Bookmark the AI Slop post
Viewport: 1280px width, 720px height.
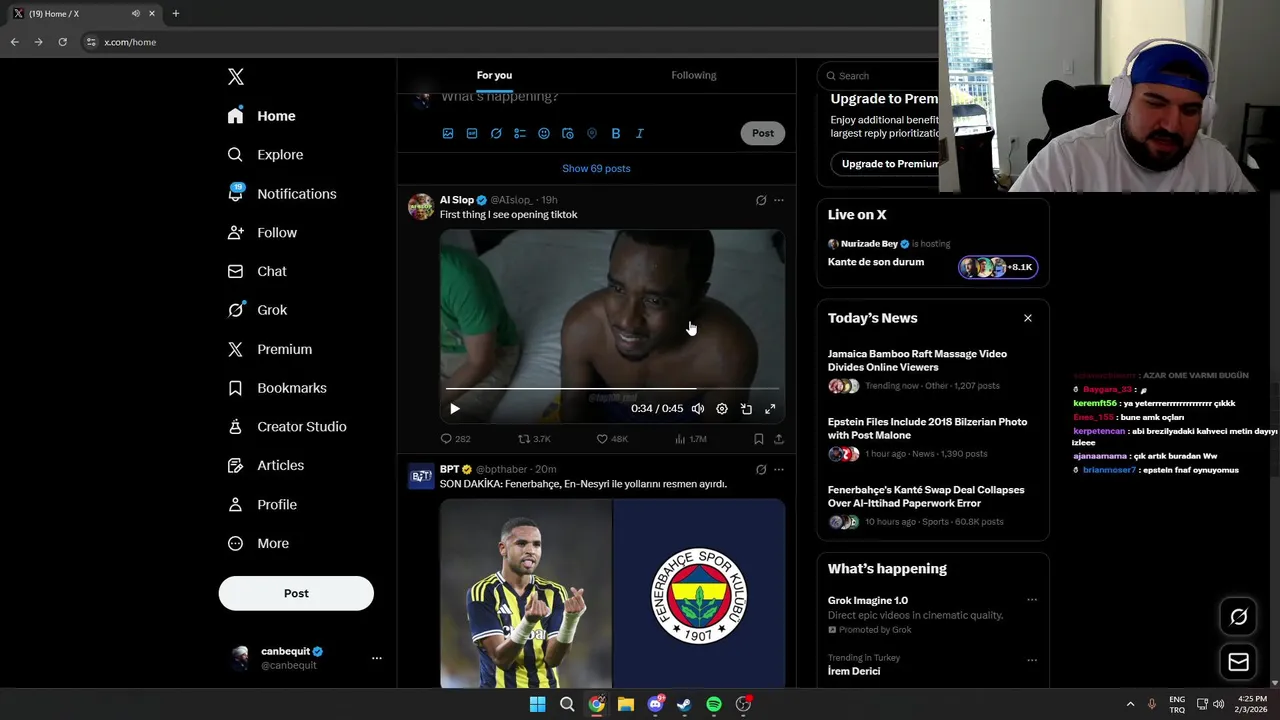click(x=759, y=439)
